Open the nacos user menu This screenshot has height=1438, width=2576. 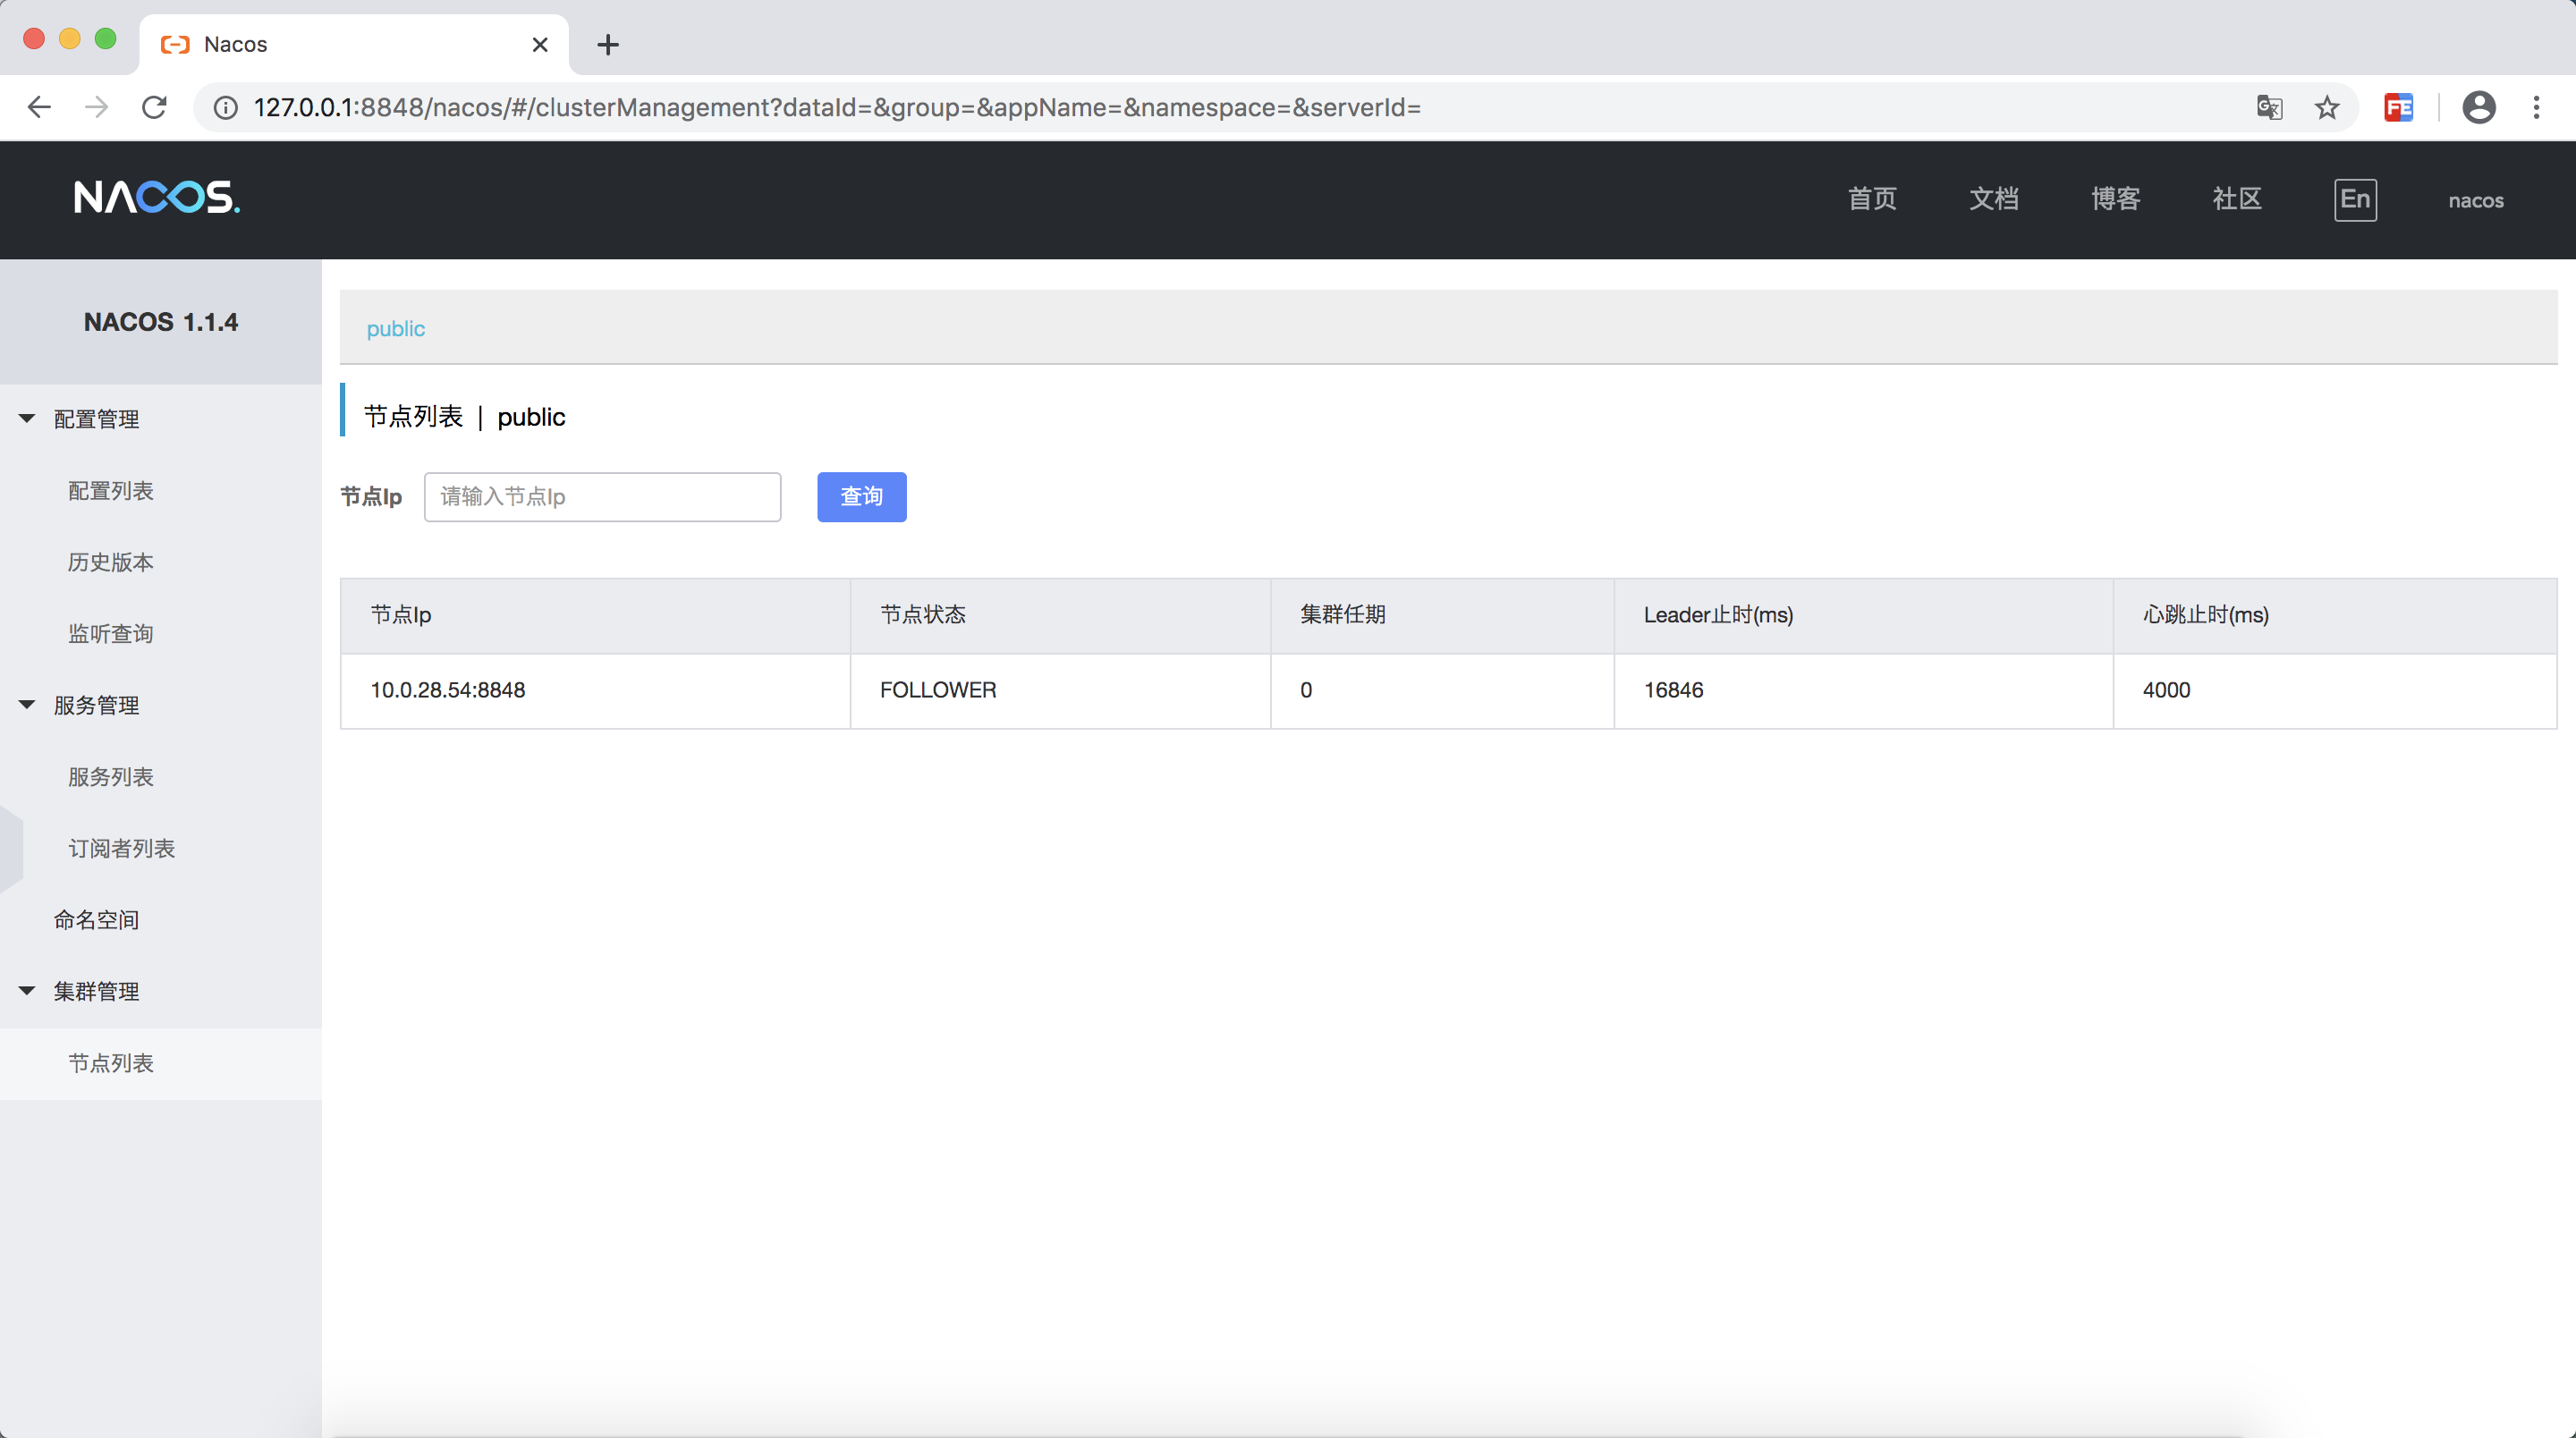point(2476,200)
